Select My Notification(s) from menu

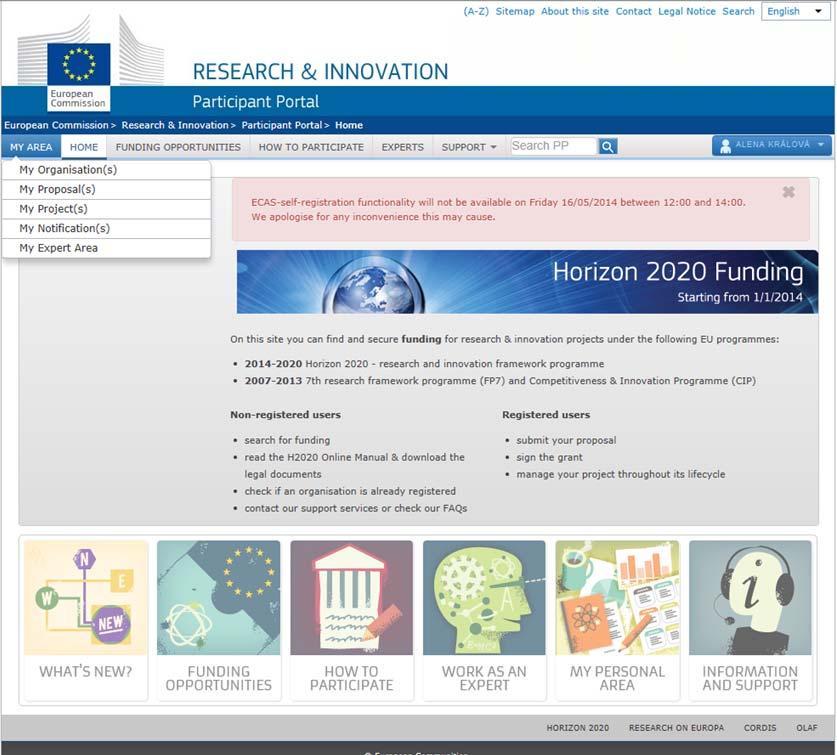click(106, 229)
